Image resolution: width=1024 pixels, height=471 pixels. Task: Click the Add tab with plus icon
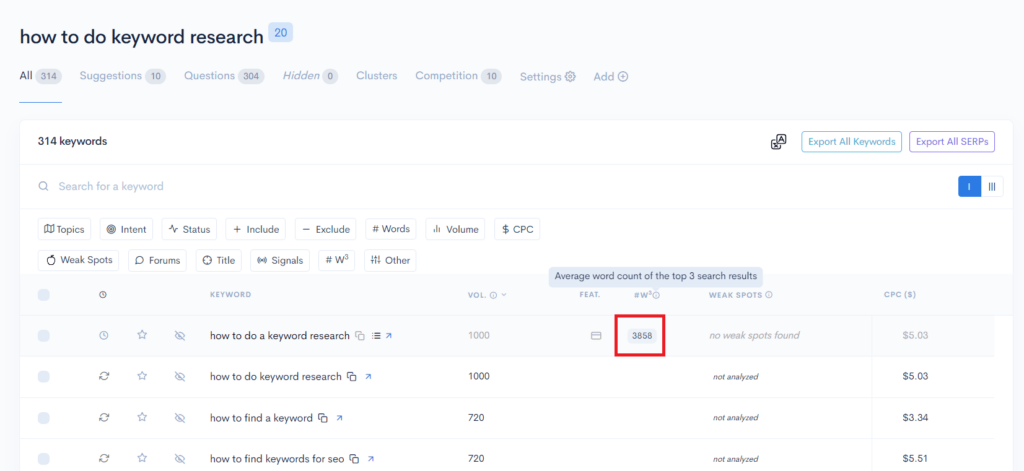coord(611,76)
